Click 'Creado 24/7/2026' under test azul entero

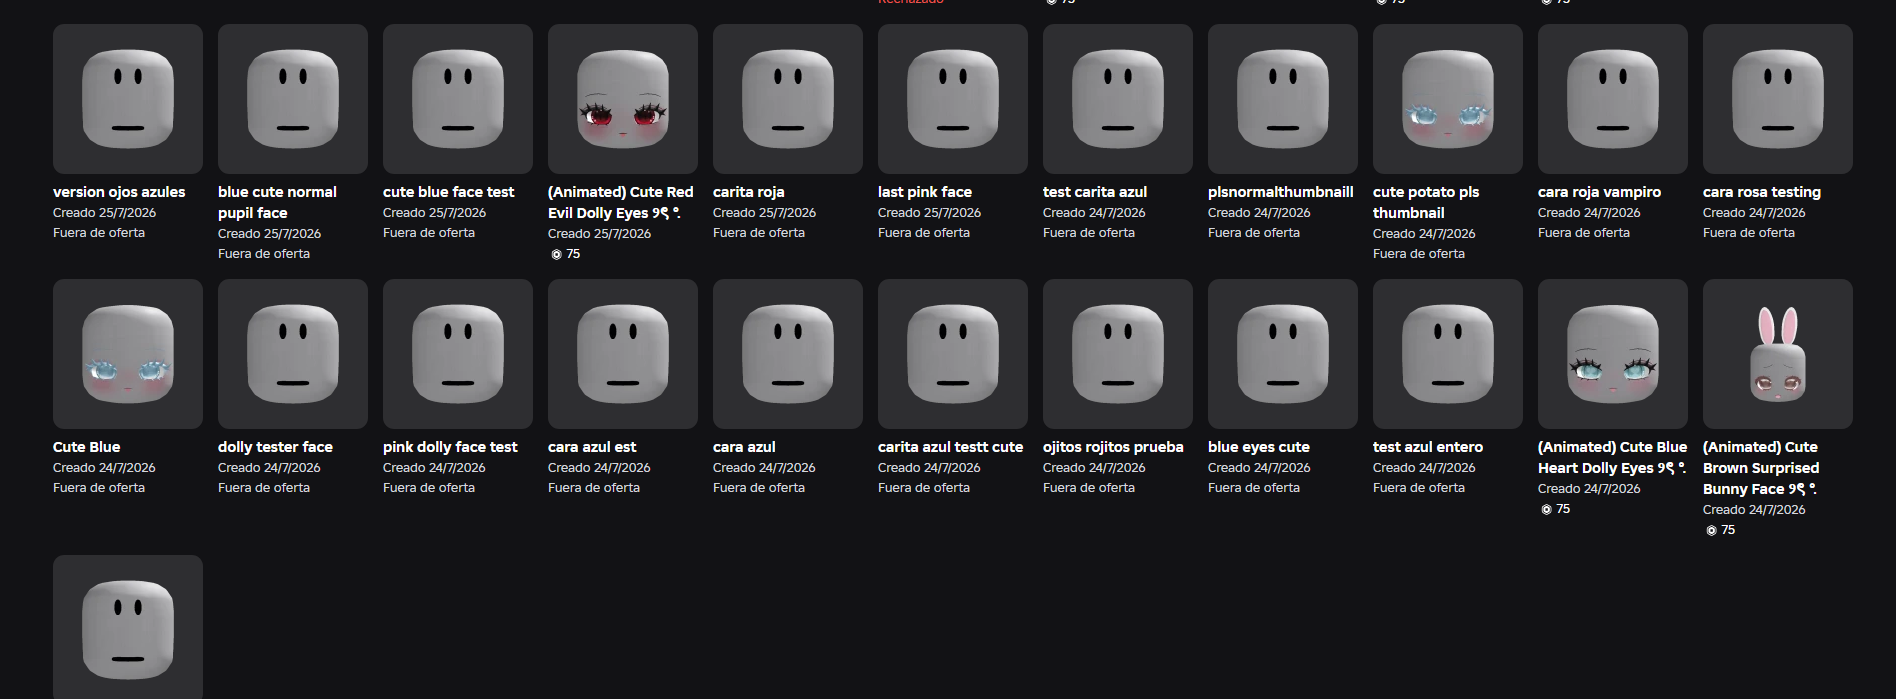point(1424,468)
